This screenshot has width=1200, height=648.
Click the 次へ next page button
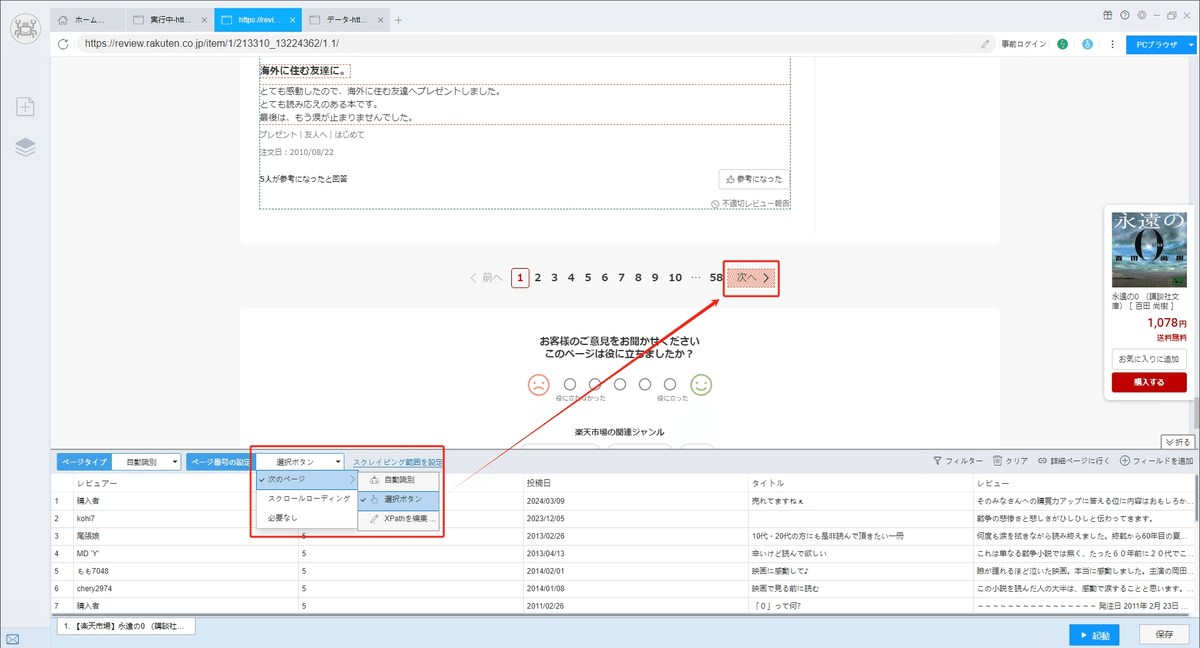click(752, 278)
